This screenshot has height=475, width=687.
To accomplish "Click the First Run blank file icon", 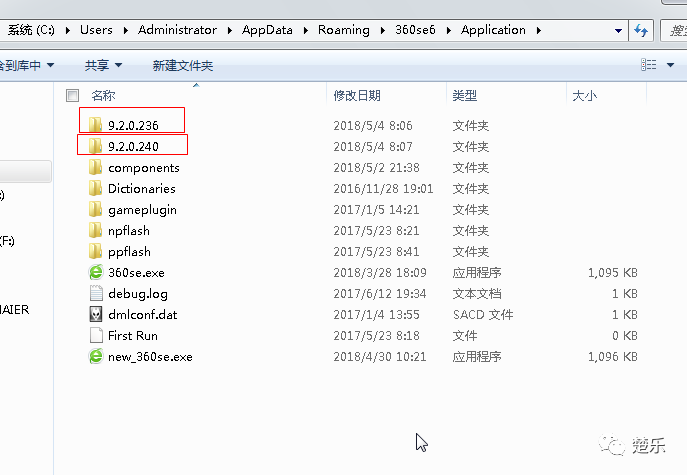I will (96, 335).
